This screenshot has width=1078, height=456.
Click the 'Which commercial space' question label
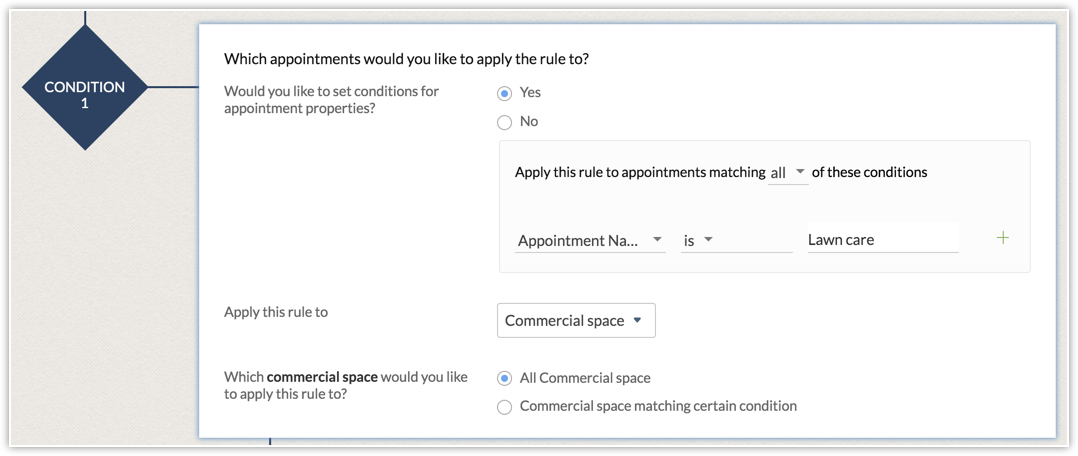[x=345, y=386]
